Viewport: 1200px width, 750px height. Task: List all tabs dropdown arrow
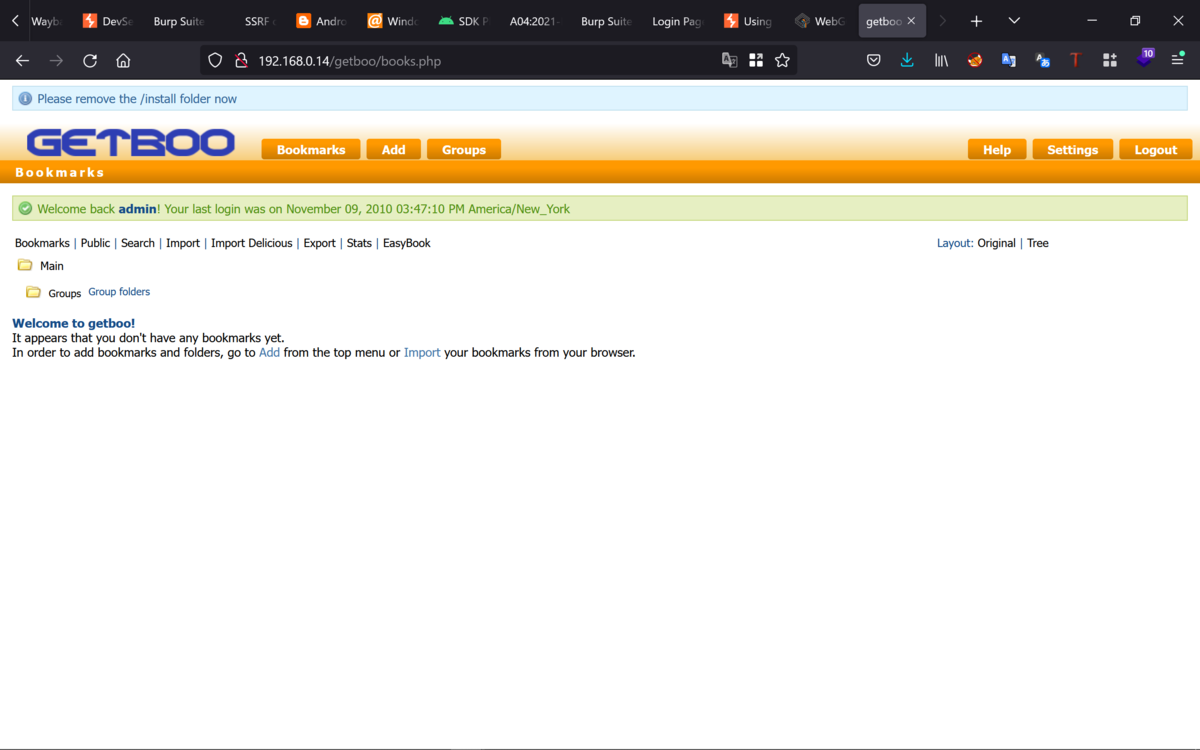coord(1014,21)
